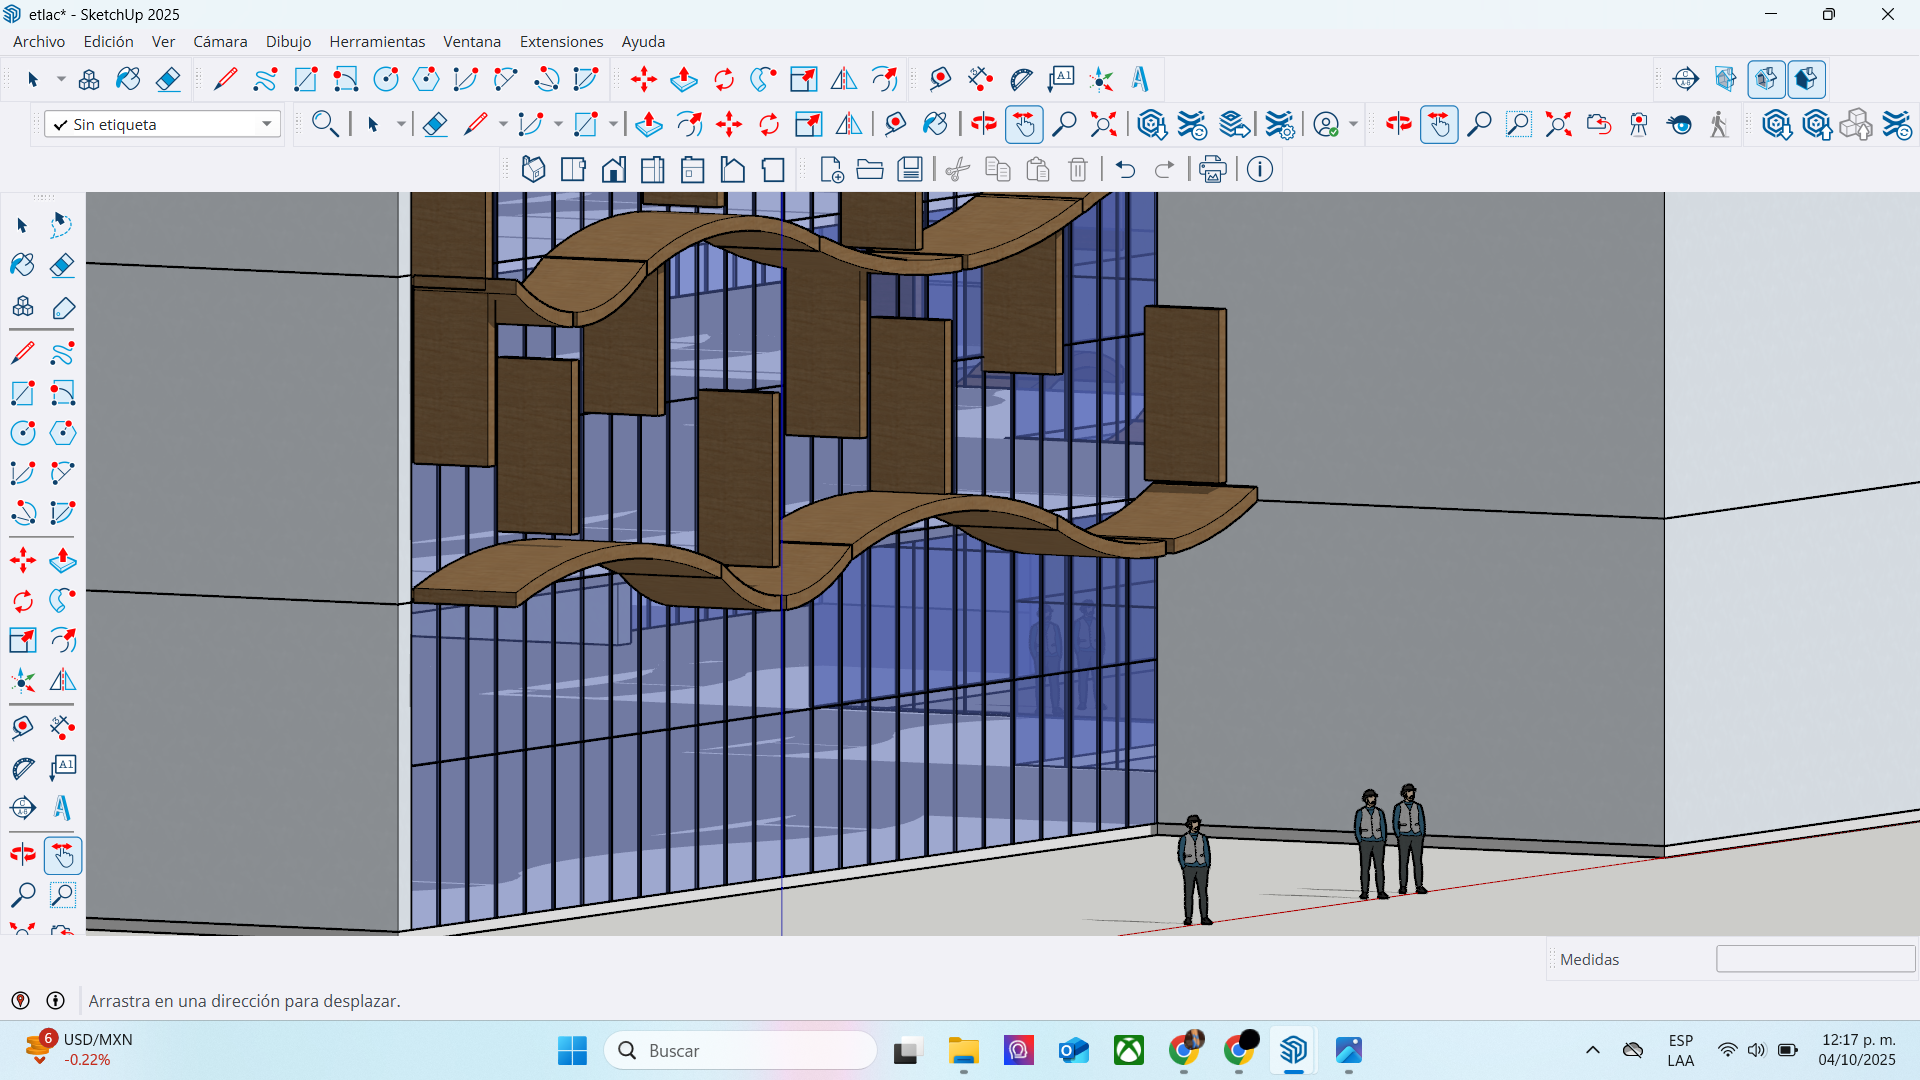Viewport: 1920px width, 1080px height.
Task: Activate the Look Around eye tool
Action: pos(1680,124)
